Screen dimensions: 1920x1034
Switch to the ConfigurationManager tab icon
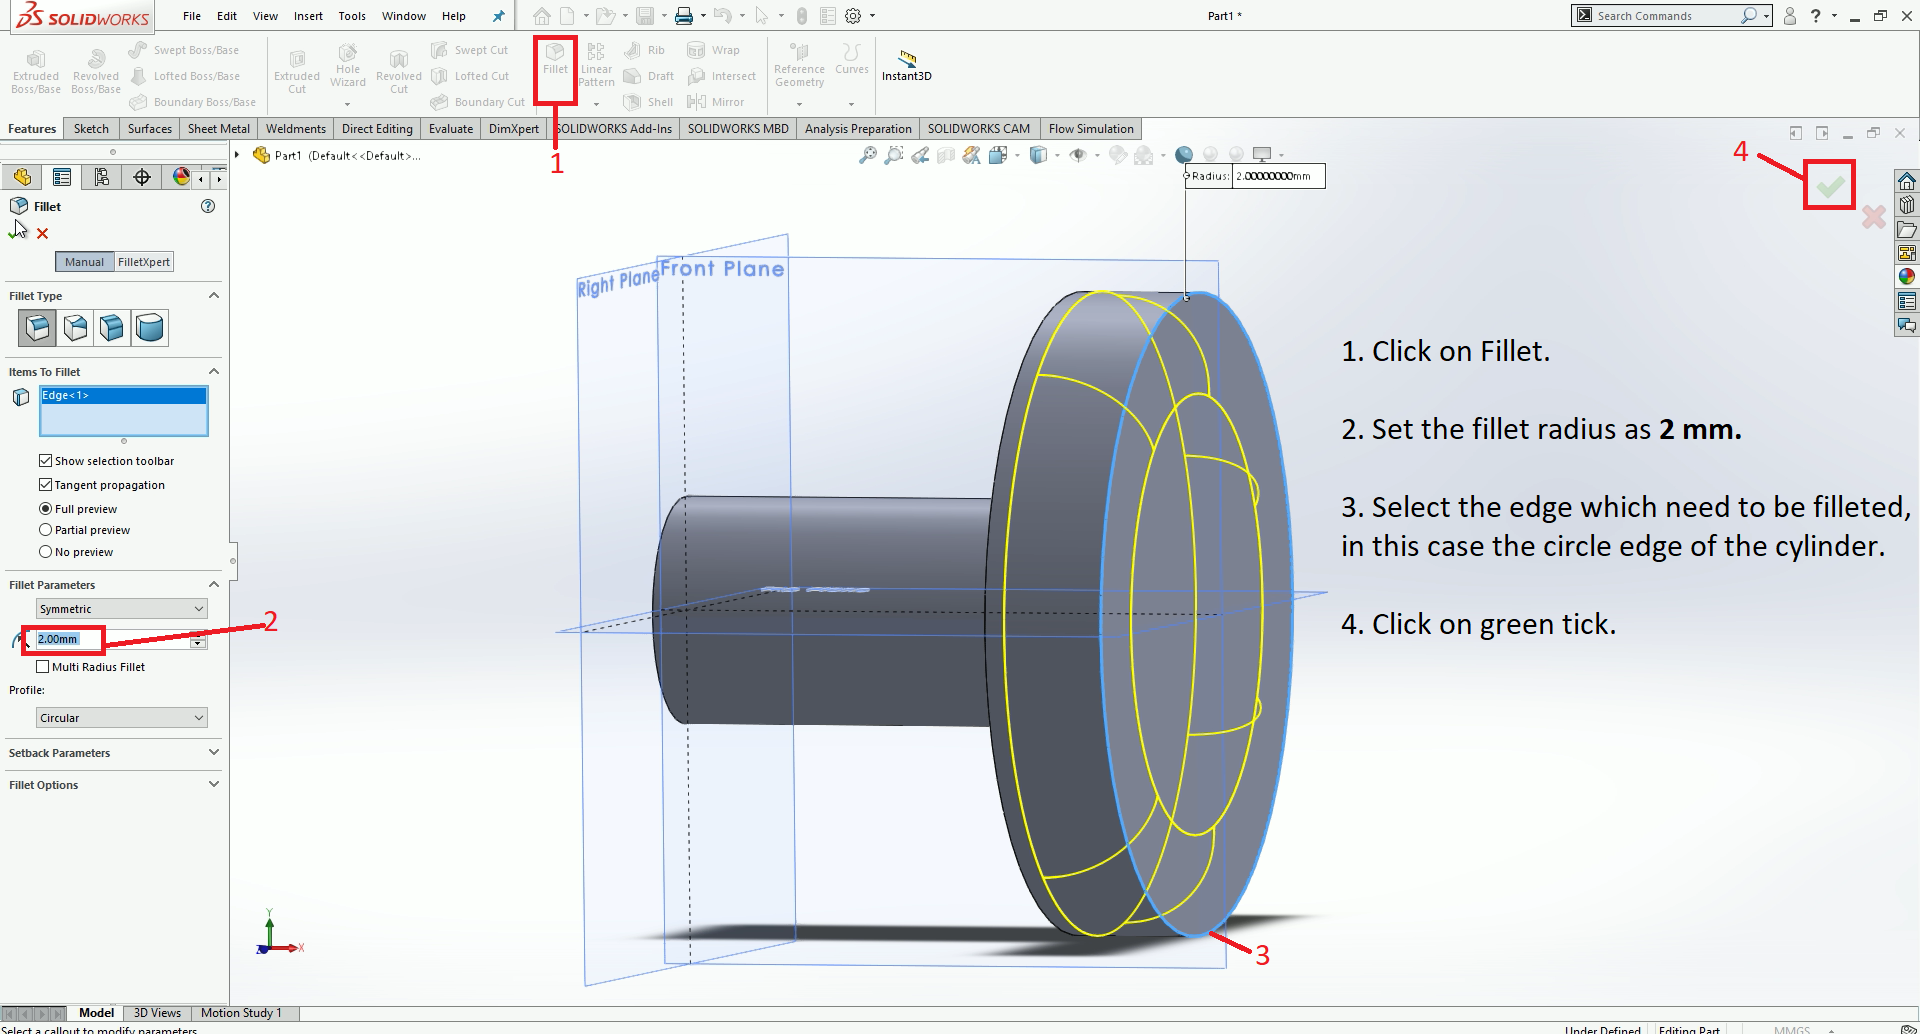(102, 177)
